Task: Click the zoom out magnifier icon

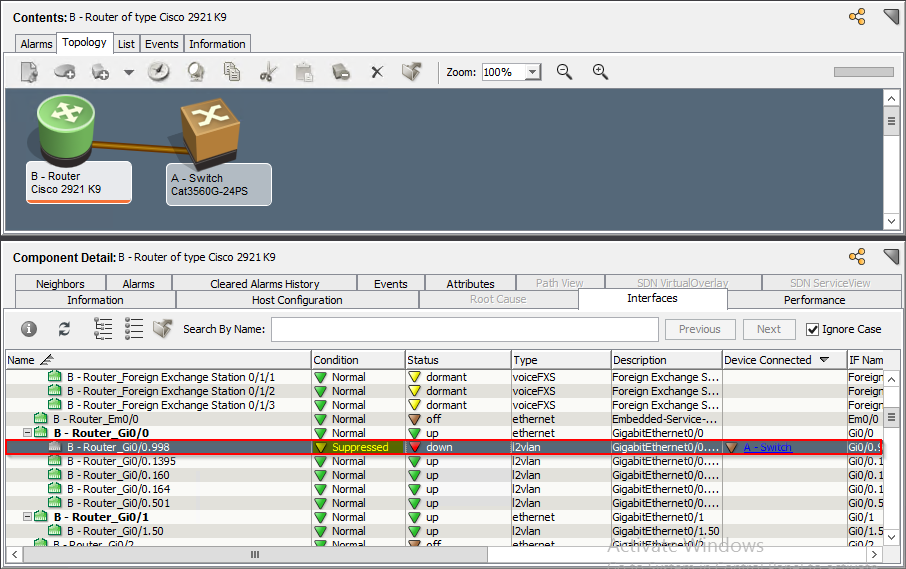Action: click(564, 72)
